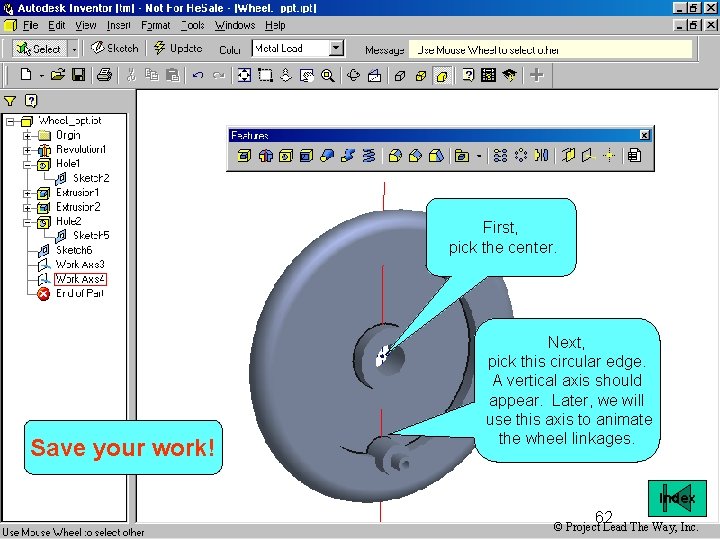Open the Visual Syllabus icon
This screenshot has width=720, height=540.
click(489, 75)
